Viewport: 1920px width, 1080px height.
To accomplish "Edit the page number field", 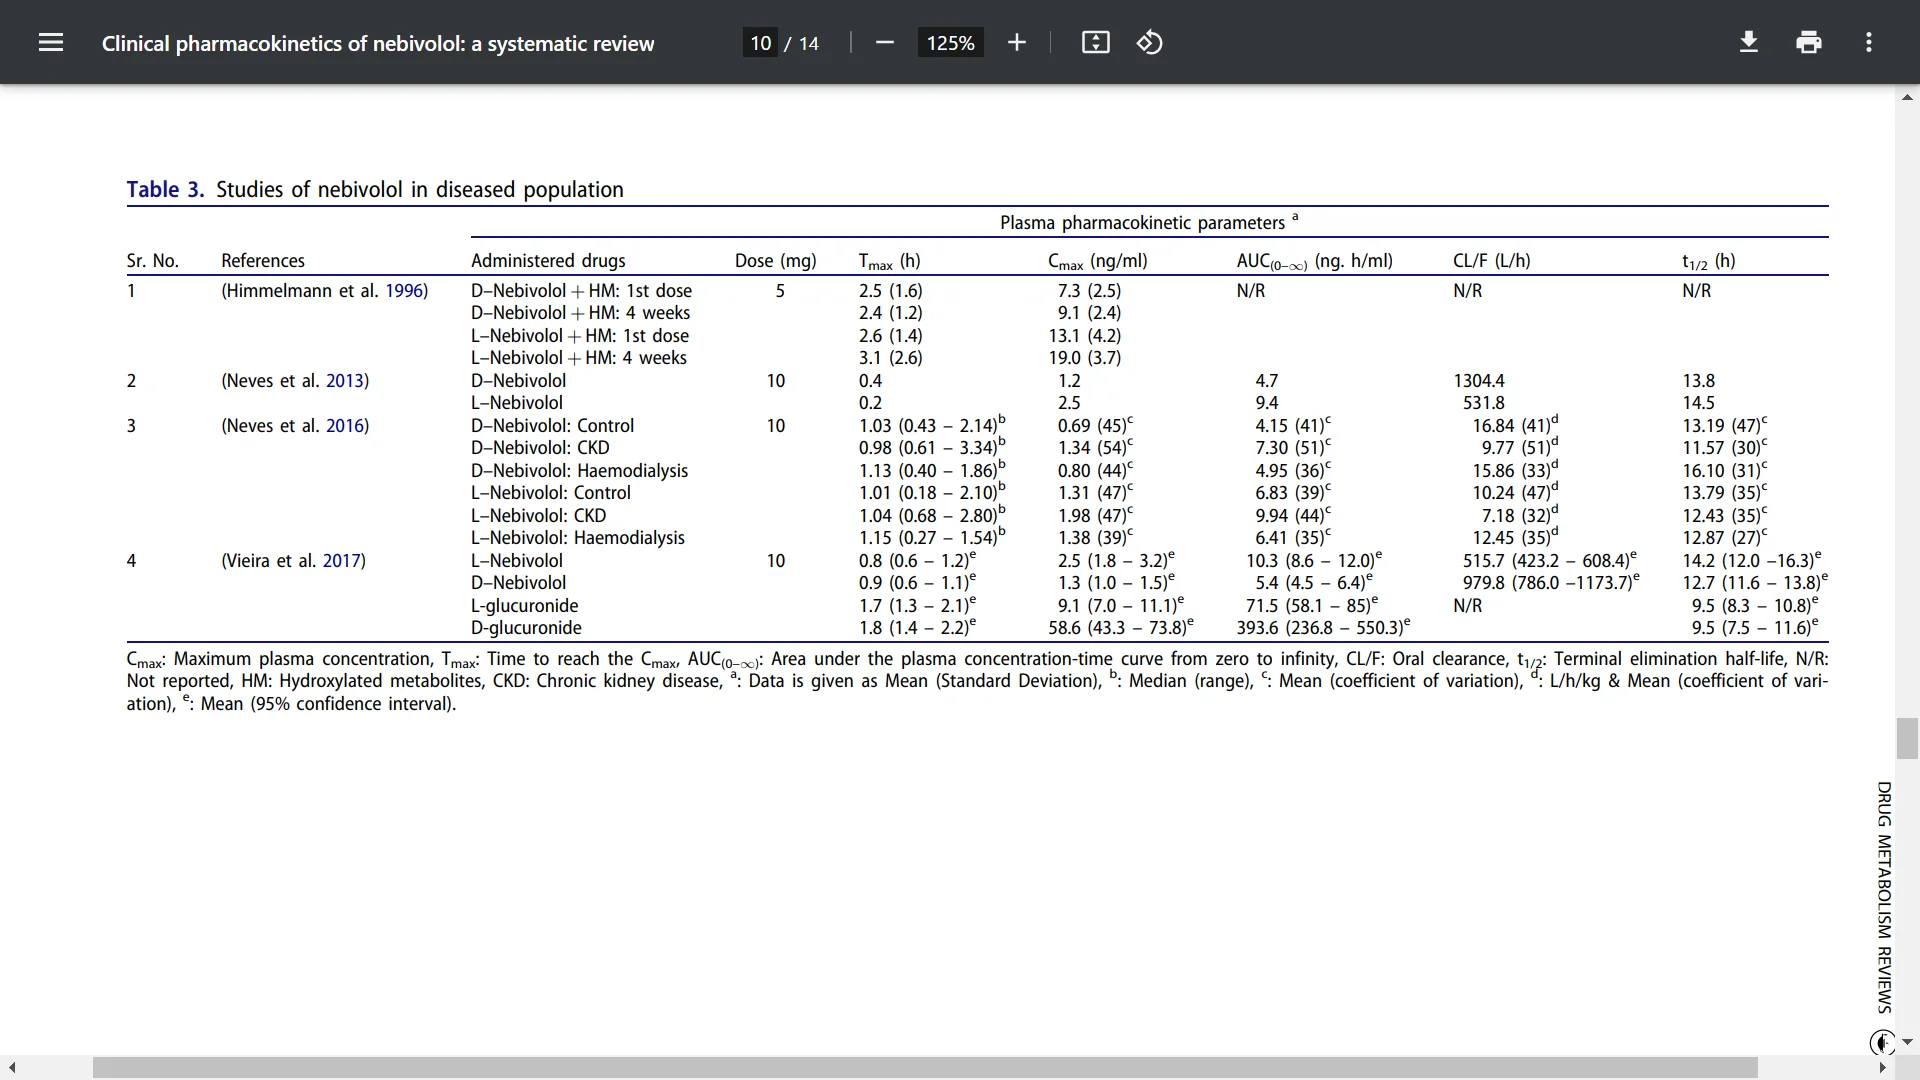I will tap(761, 43).
